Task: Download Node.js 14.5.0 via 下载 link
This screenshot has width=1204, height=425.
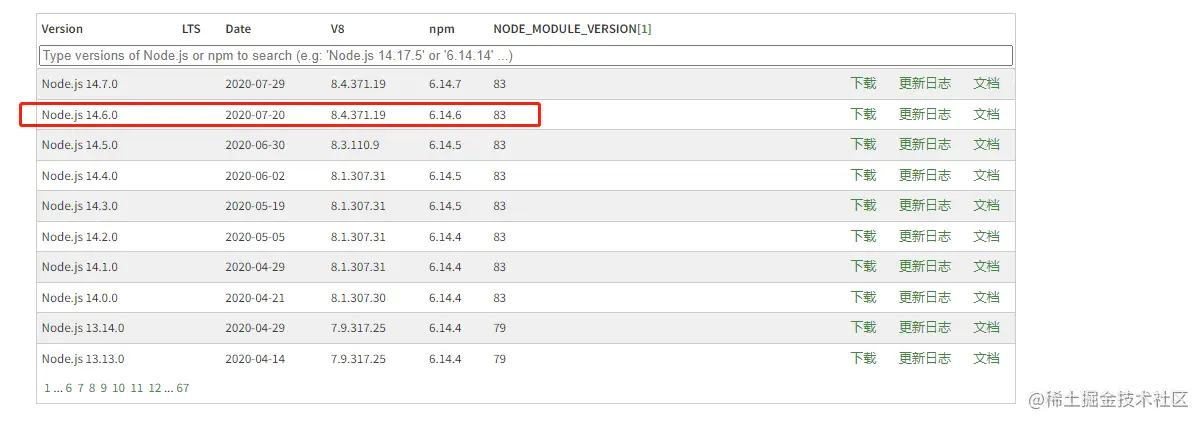Action: point(863,145)
